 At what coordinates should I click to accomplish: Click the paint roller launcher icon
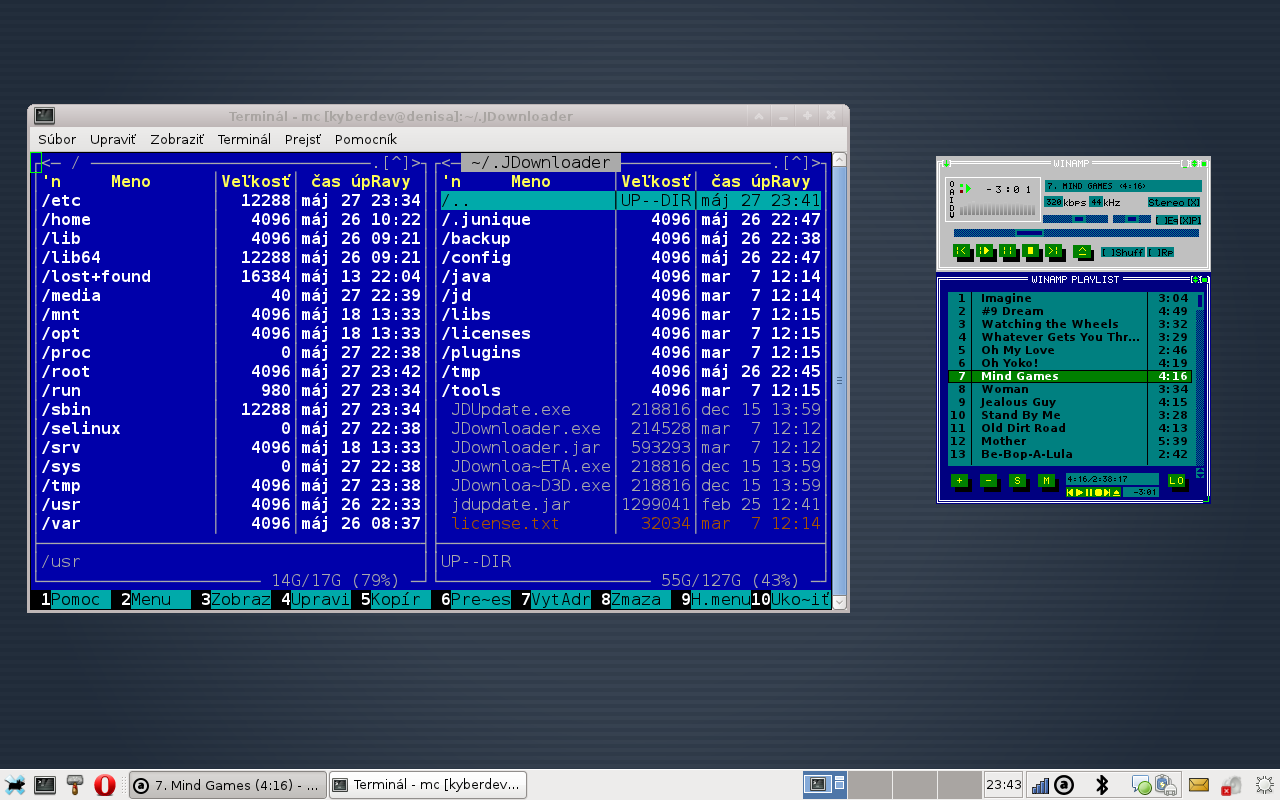click(x=74, y=785)
